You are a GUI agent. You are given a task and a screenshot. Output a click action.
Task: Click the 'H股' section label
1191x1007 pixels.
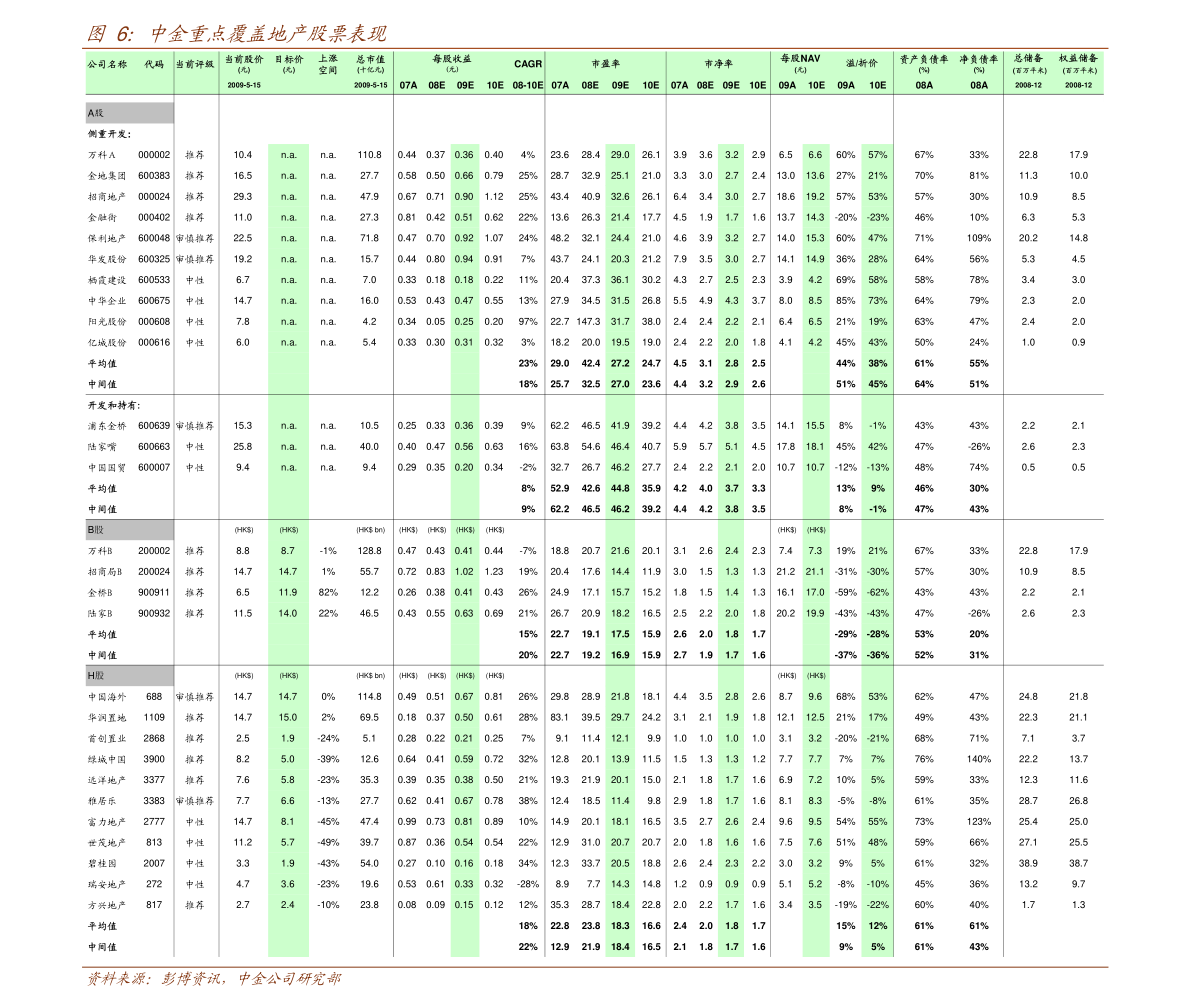pyautogui.click(x=95, y=676)
